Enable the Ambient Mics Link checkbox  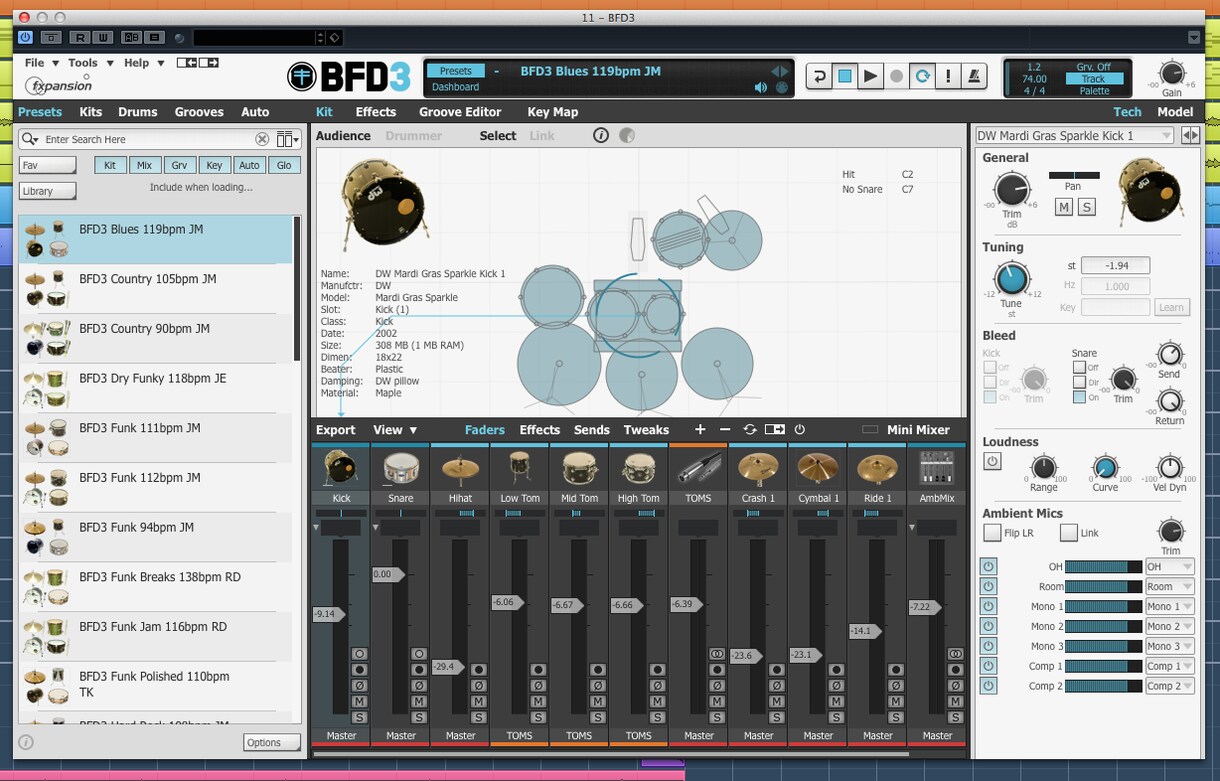click(x=1069, y=533)
